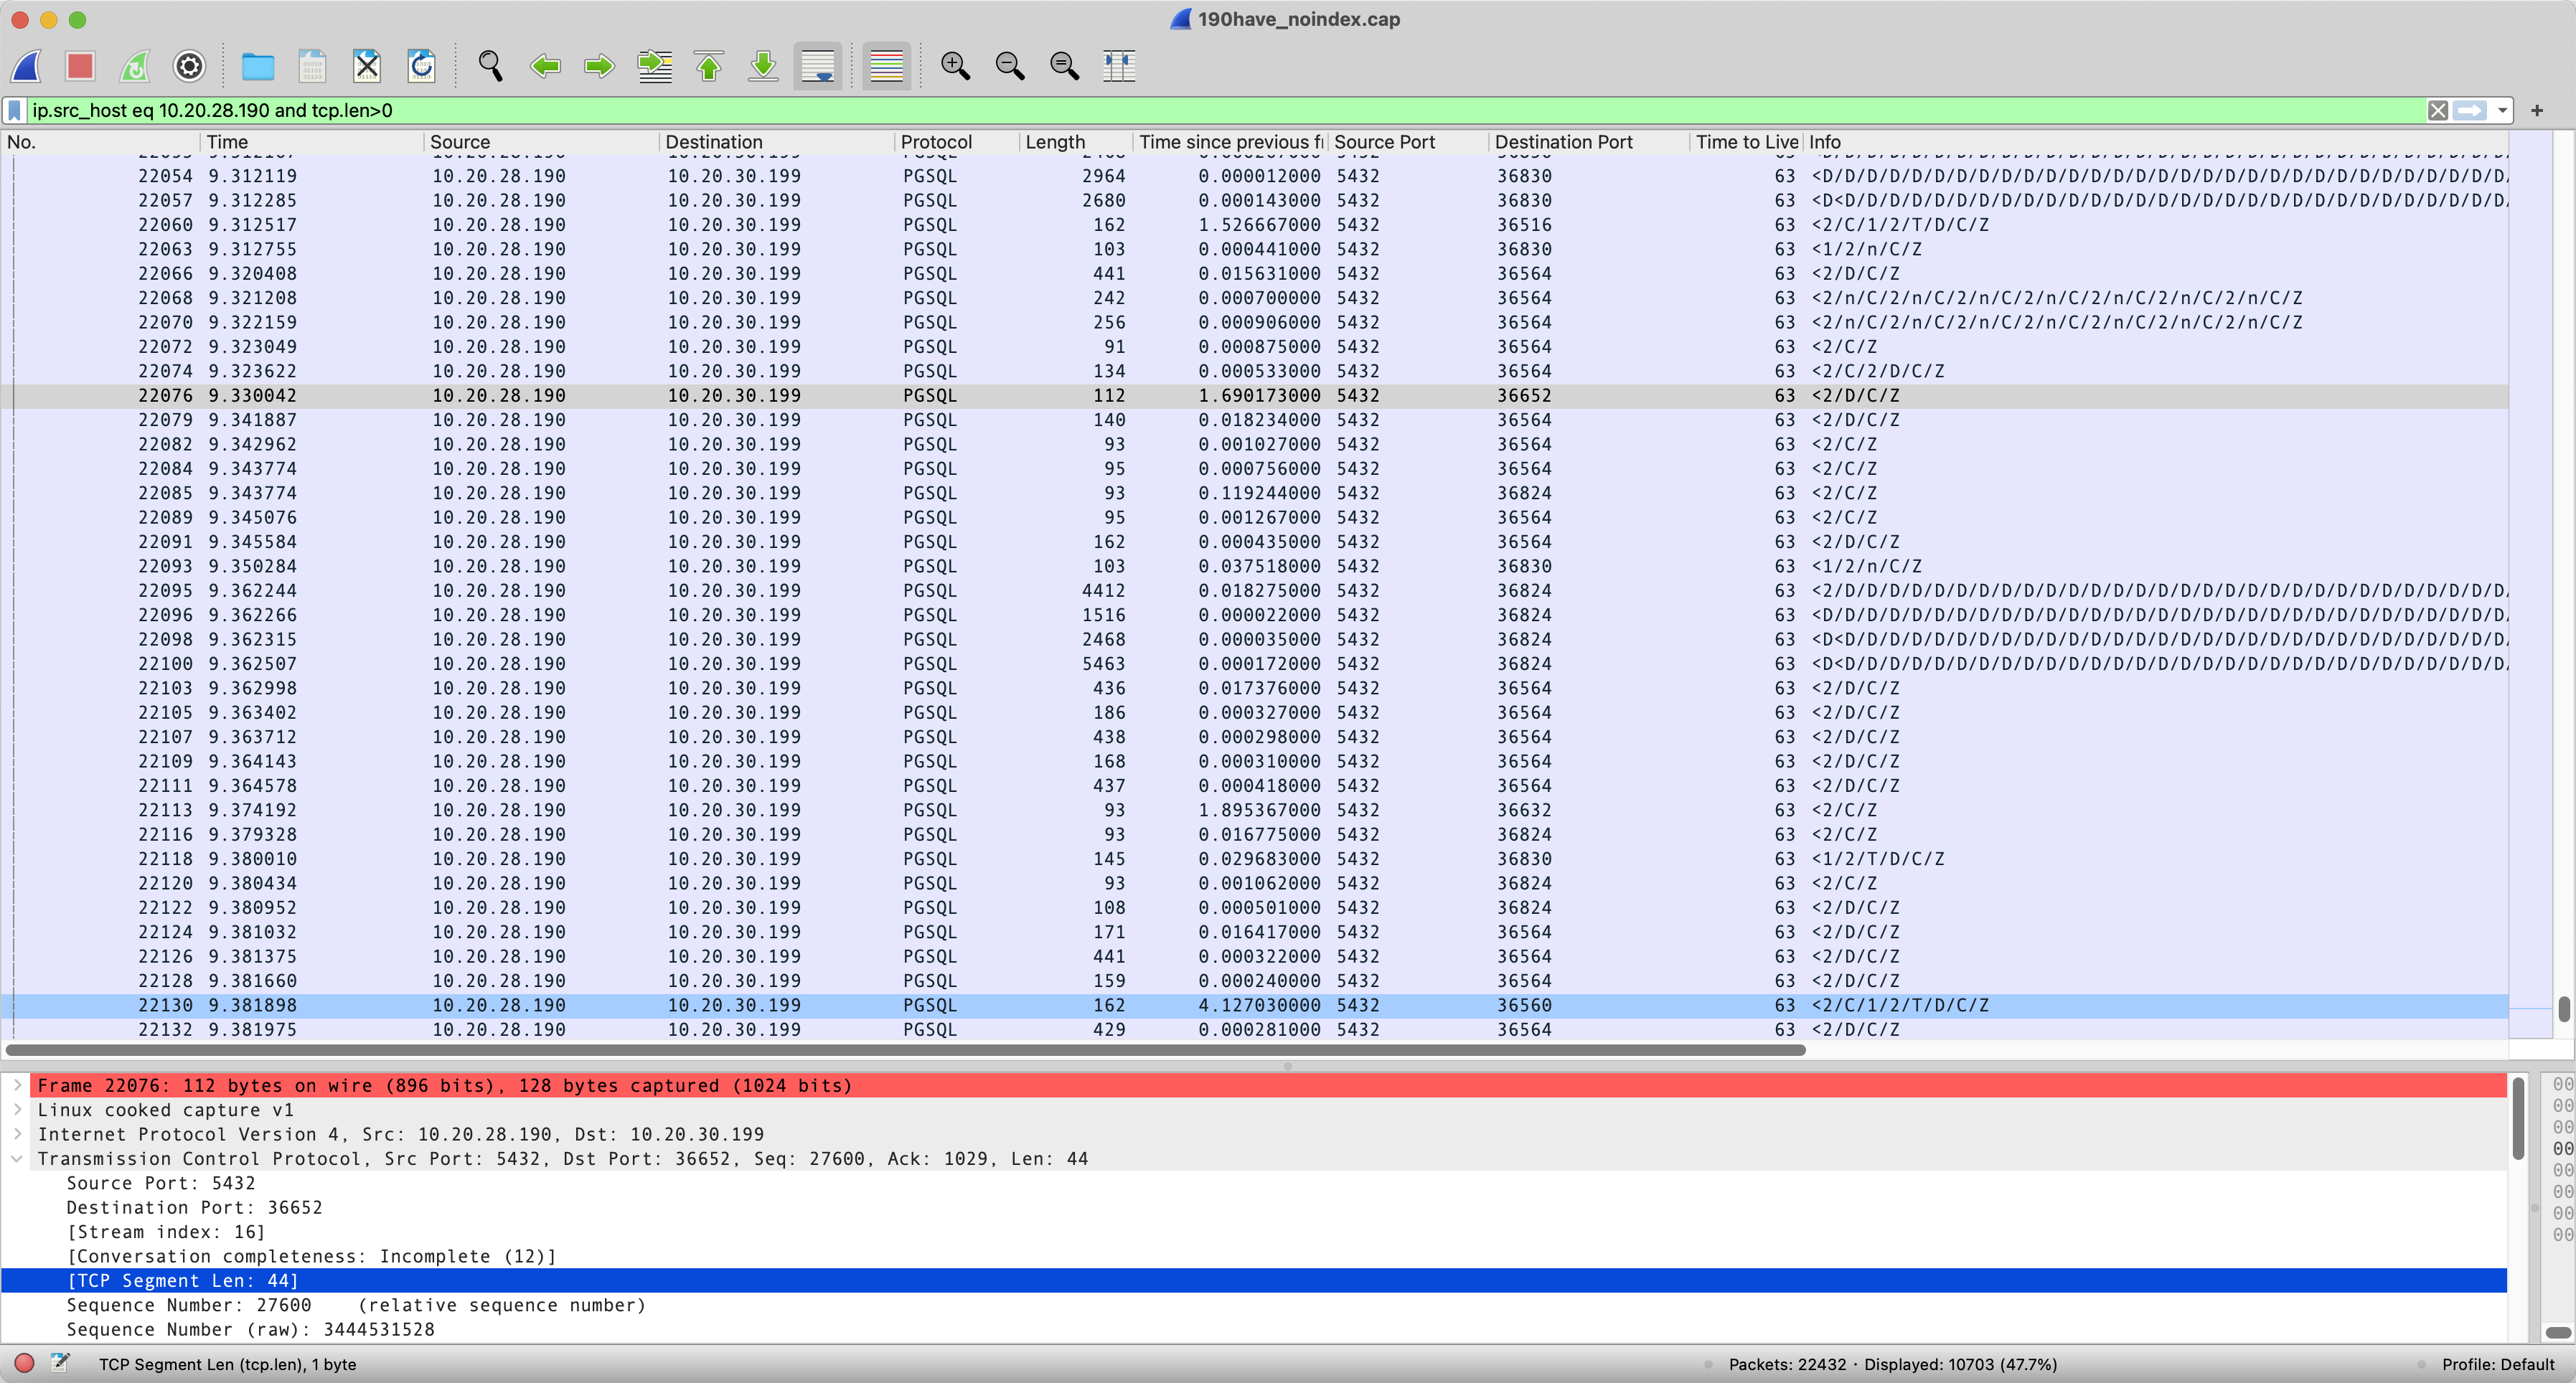
Task: Collapse the Transmission Control Protocol tree
Action: 17,1158
